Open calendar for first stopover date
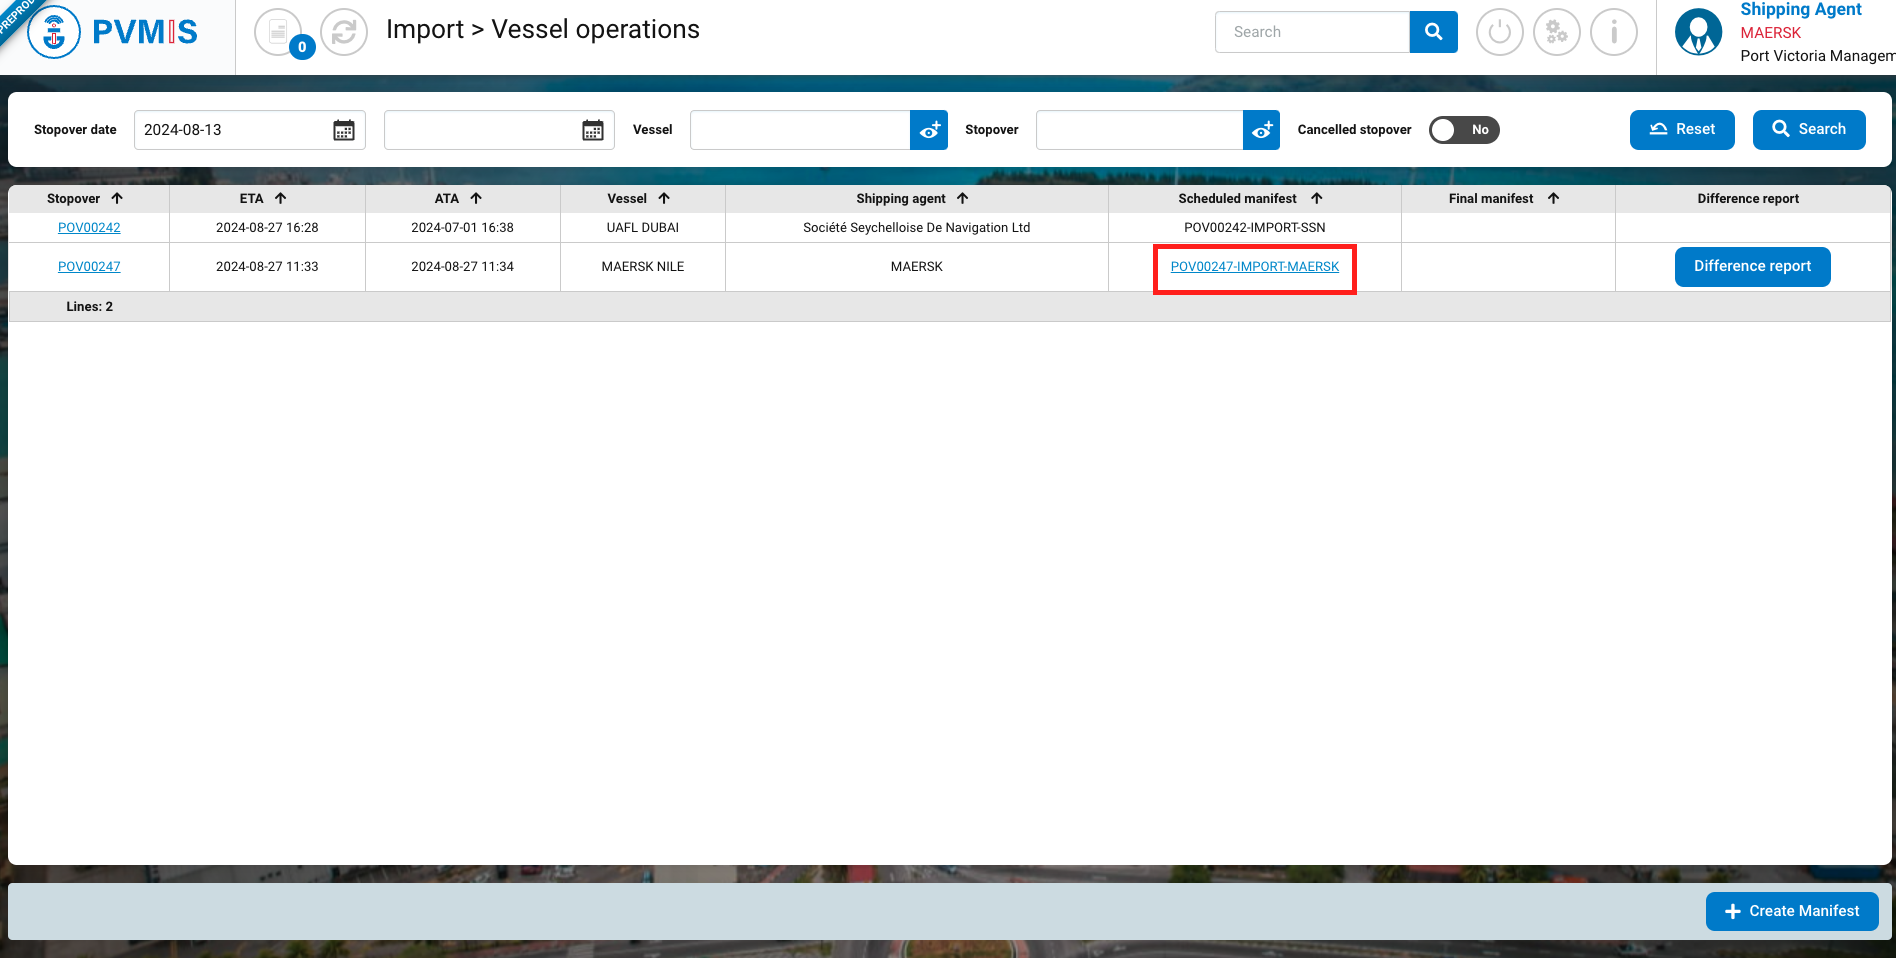Screen dimensions: 1896x958 click(x=344, y=130)
